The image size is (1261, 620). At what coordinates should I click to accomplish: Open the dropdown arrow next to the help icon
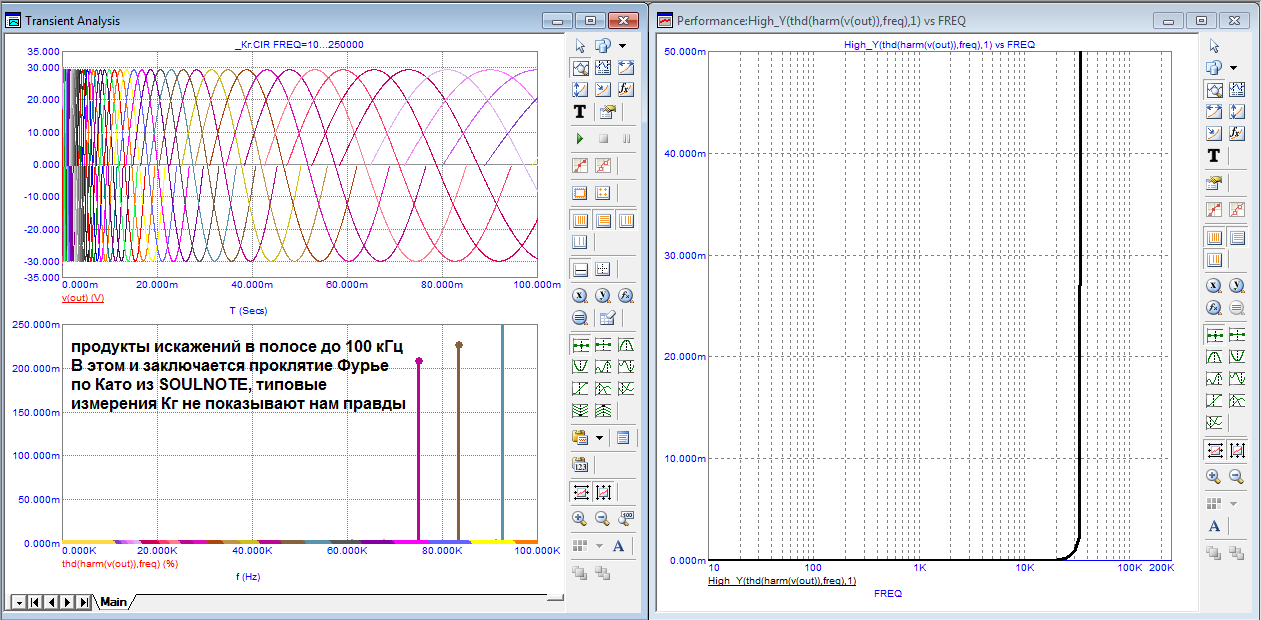[622, 45]
